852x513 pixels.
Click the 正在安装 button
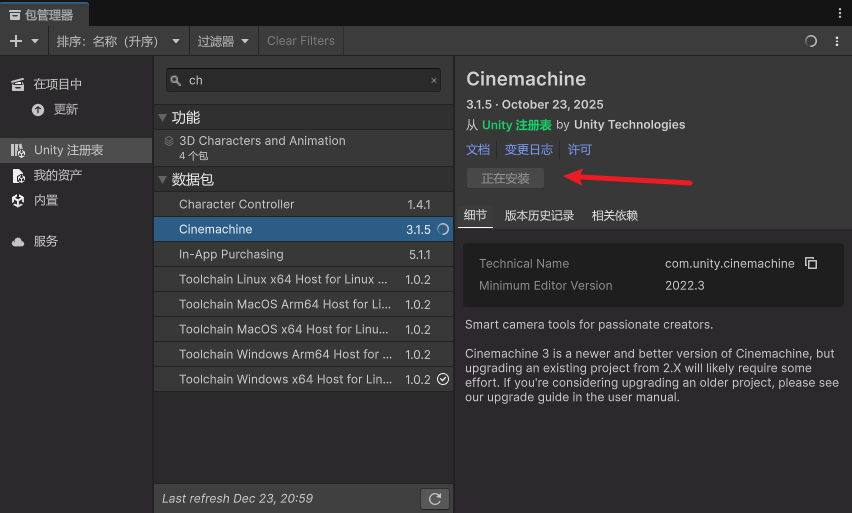click(x=505, y=178)
